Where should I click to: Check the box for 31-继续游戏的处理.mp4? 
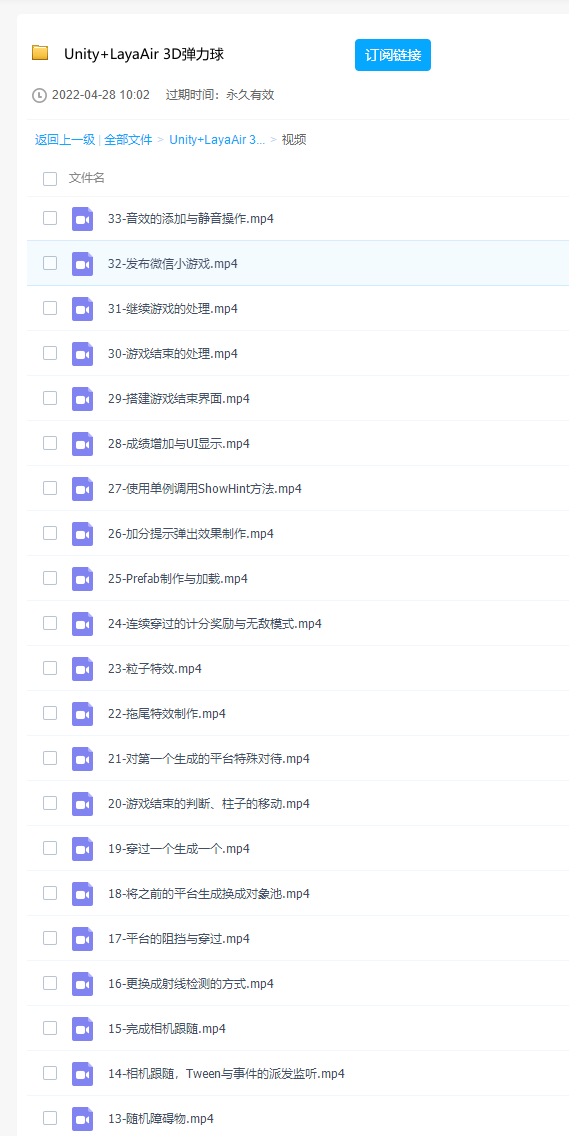click(x=50, y=308)
